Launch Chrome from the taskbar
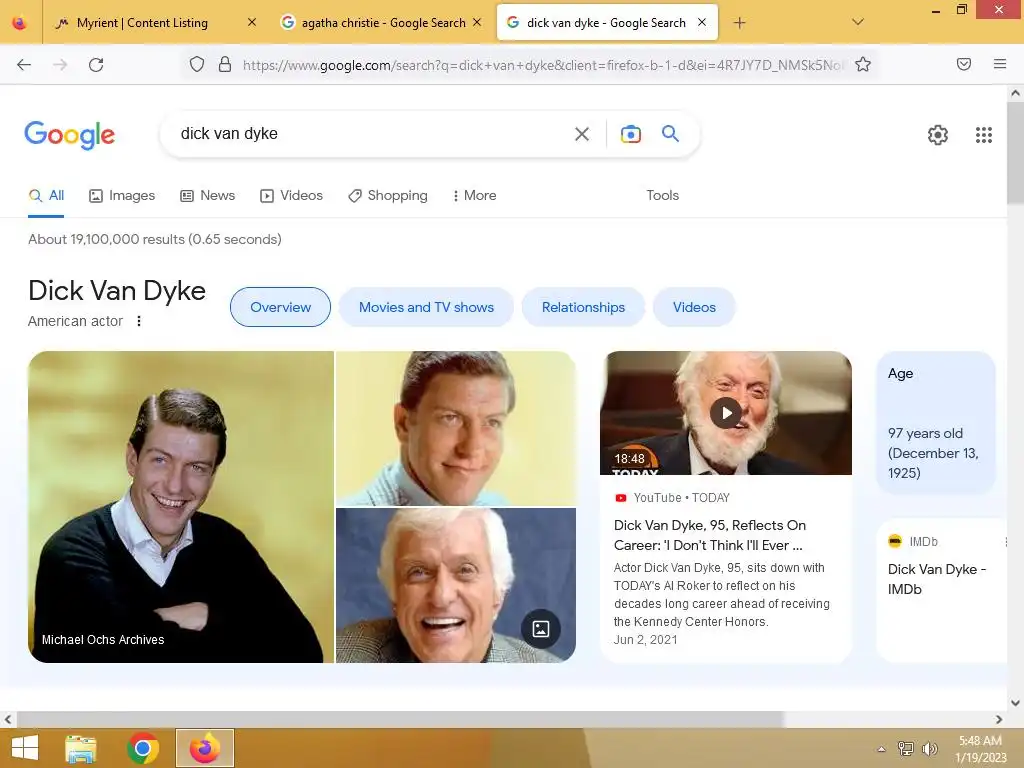The height and width of the screenshot is (768, 1024). (x=143, y=748)
